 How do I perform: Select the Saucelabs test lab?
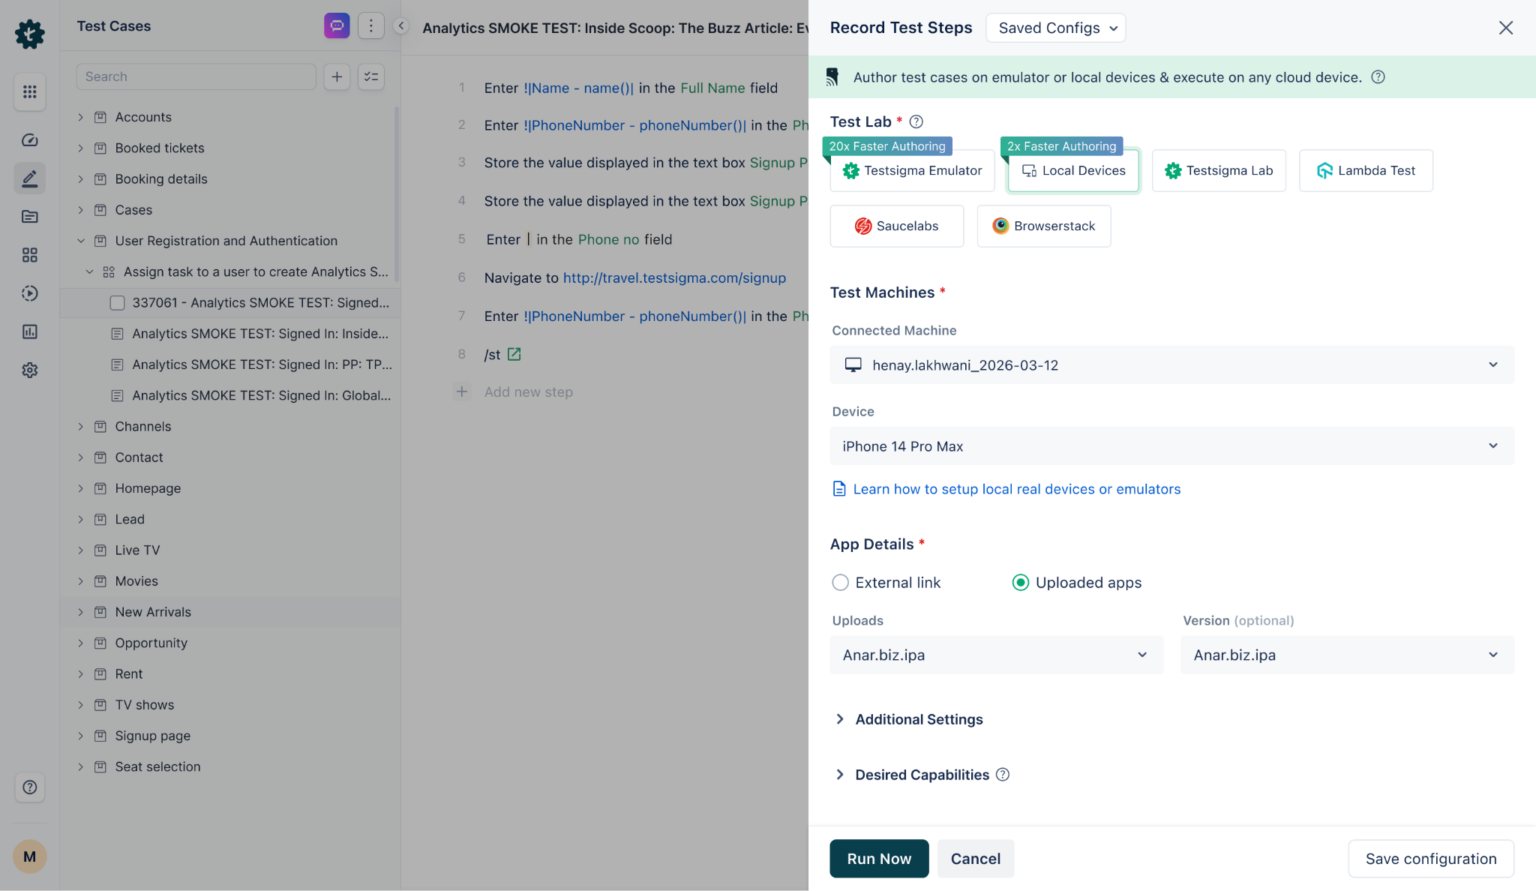click(x=897, y=226)
